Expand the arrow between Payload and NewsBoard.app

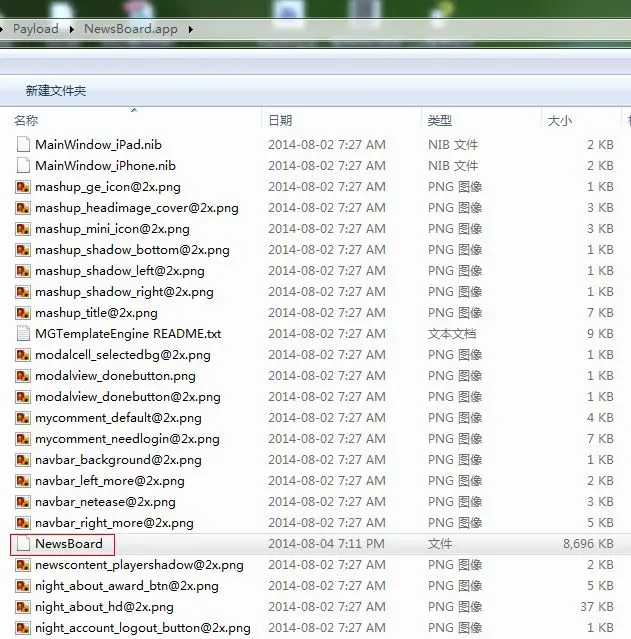[71, 29]
